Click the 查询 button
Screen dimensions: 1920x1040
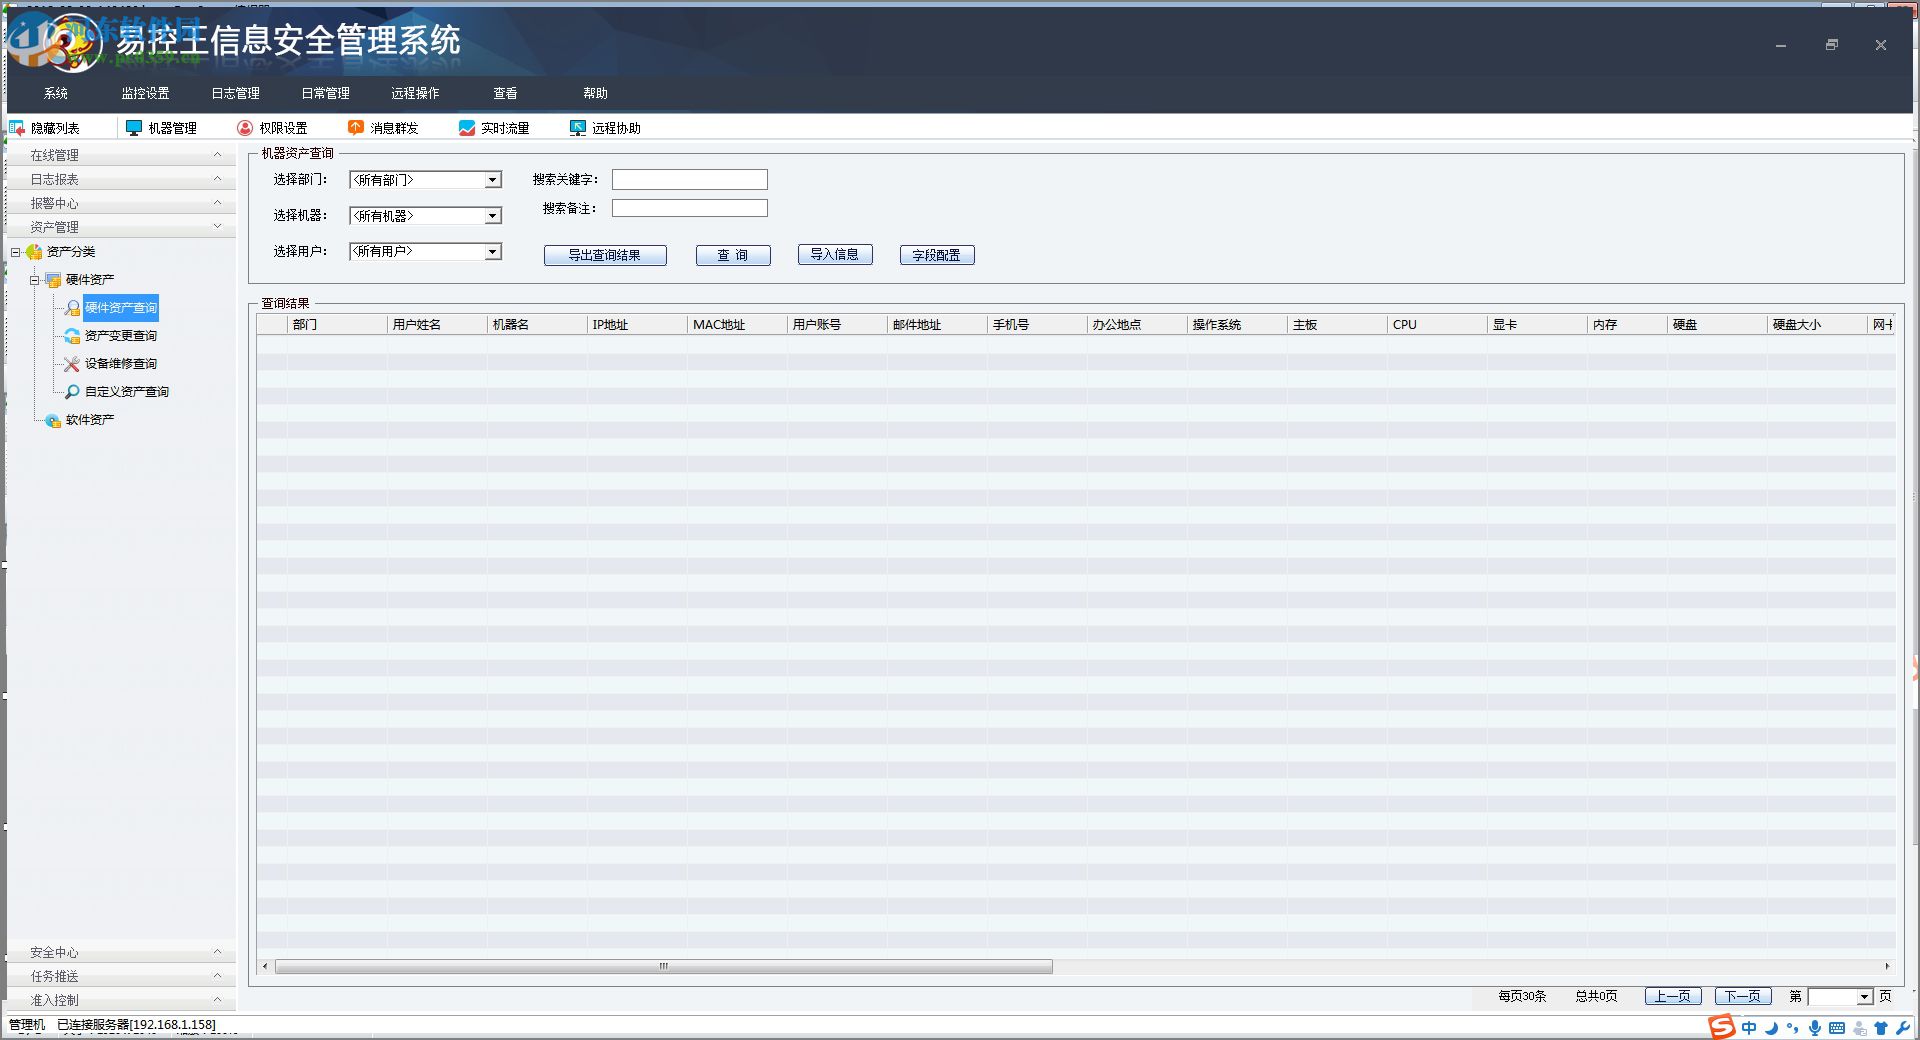733,255
